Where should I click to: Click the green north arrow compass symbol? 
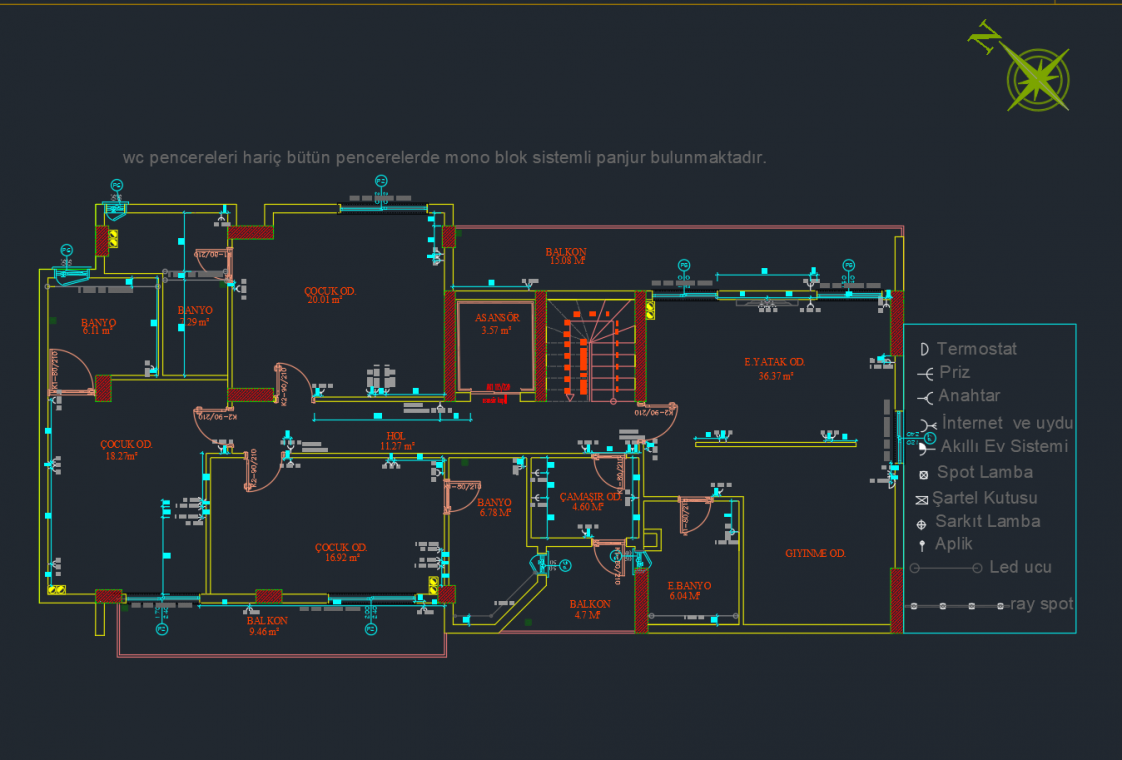pos(1038,77)
